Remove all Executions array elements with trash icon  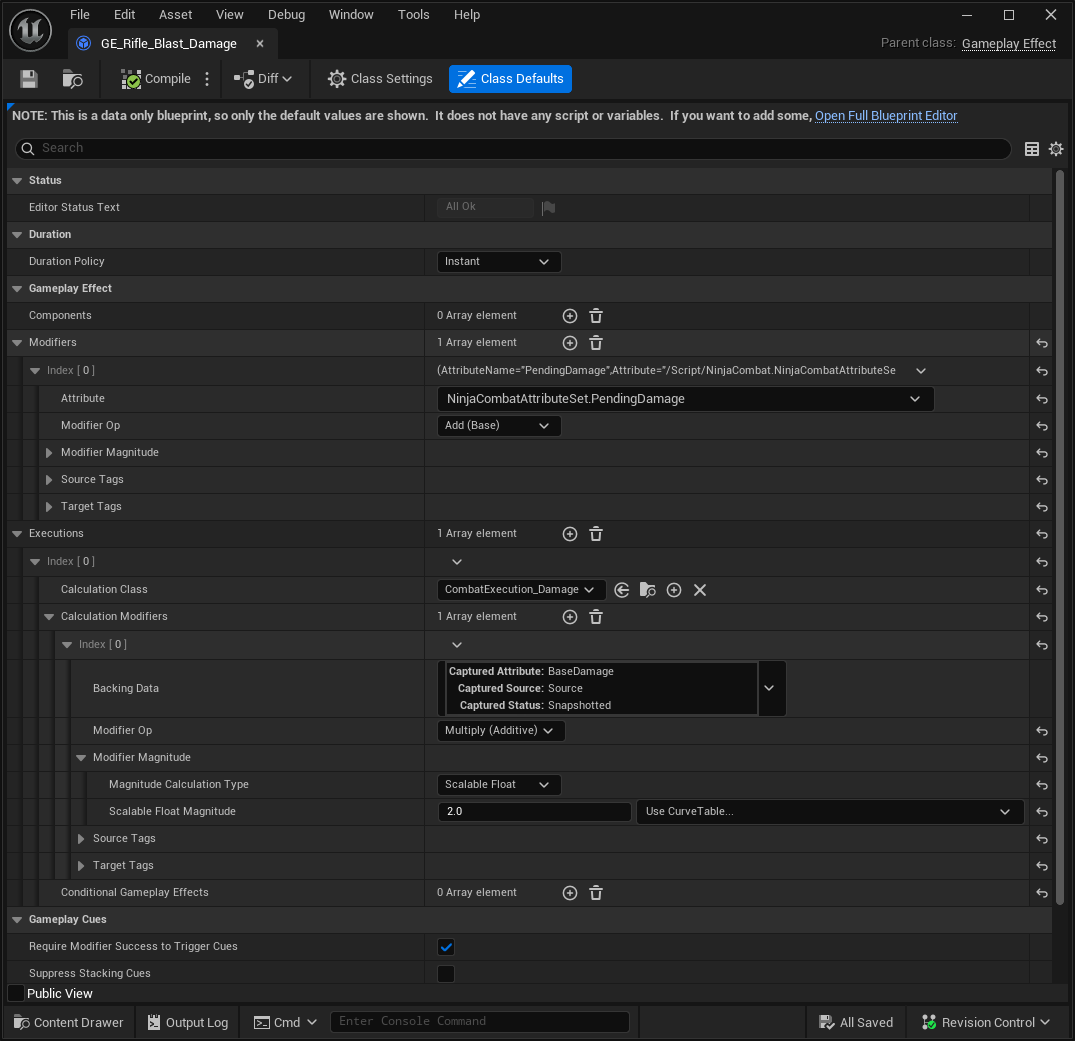(596, 534)
